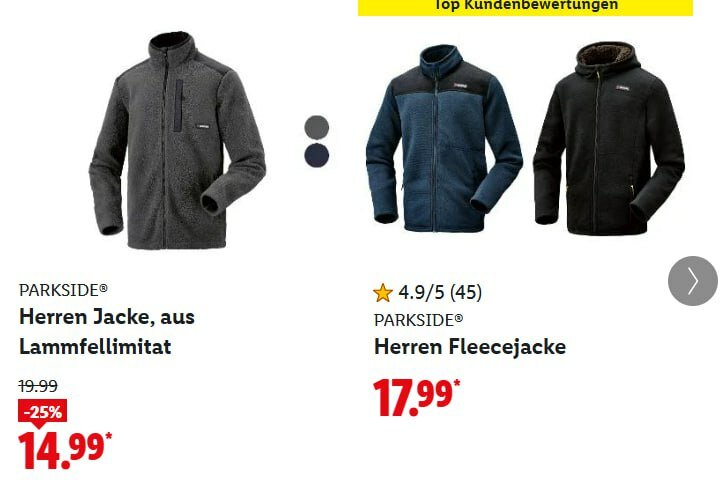The width and height of the screenshot is (721, 484).
Task: Click the red 14.99 sale price
Action: (x=65, y=450)
